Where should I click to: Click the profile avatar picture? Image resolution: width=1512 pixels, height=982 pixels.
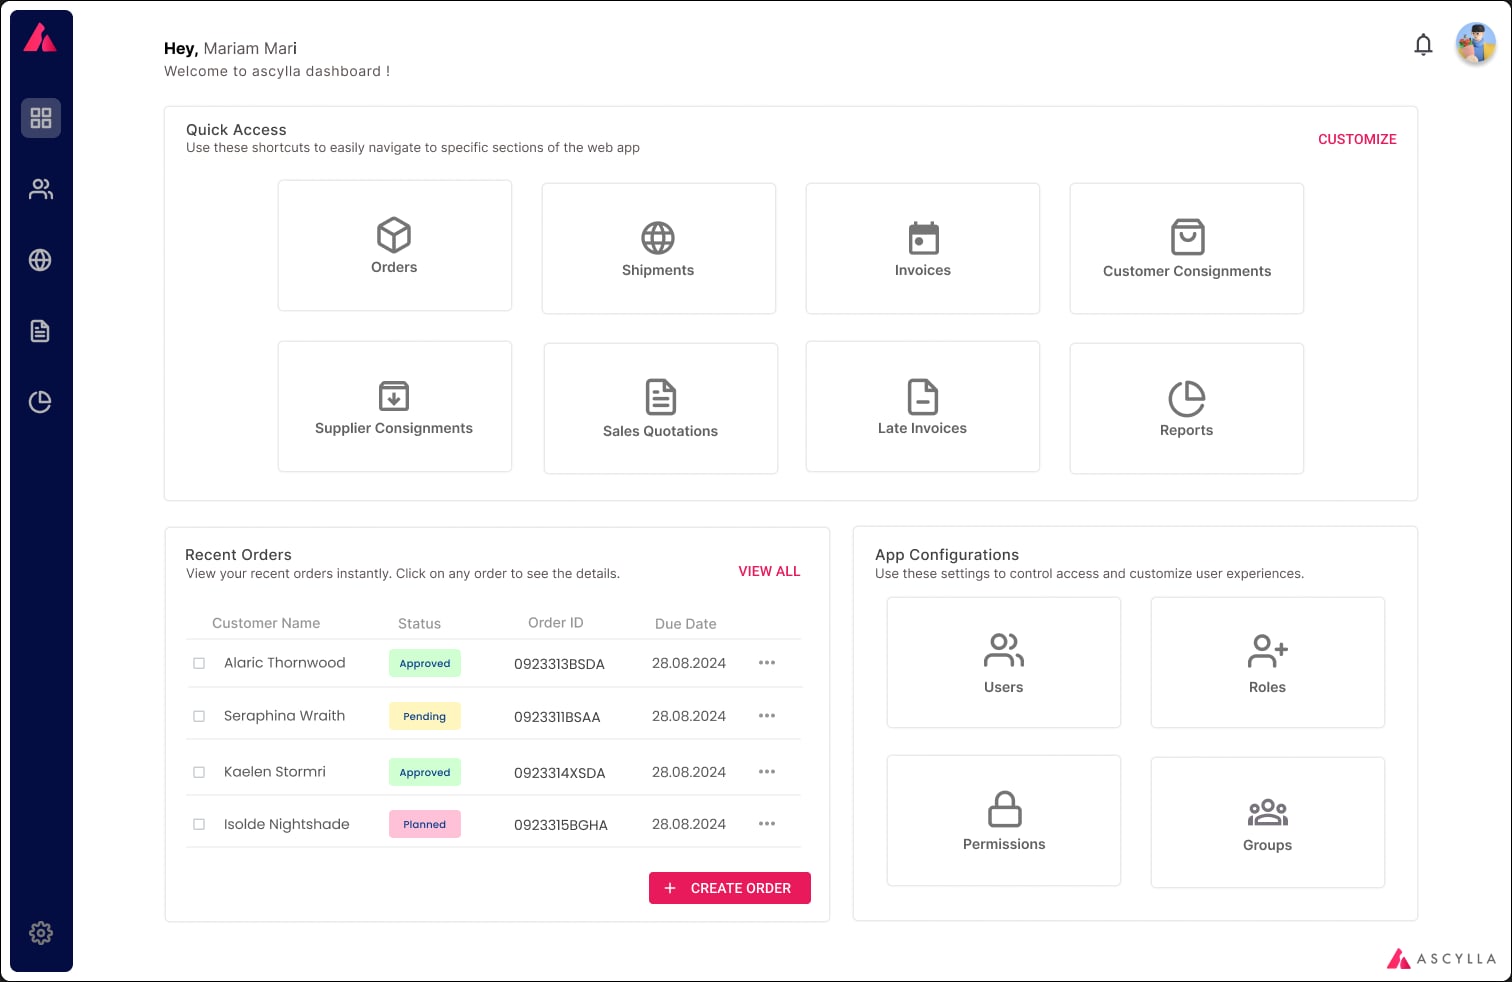[1476, 44]
